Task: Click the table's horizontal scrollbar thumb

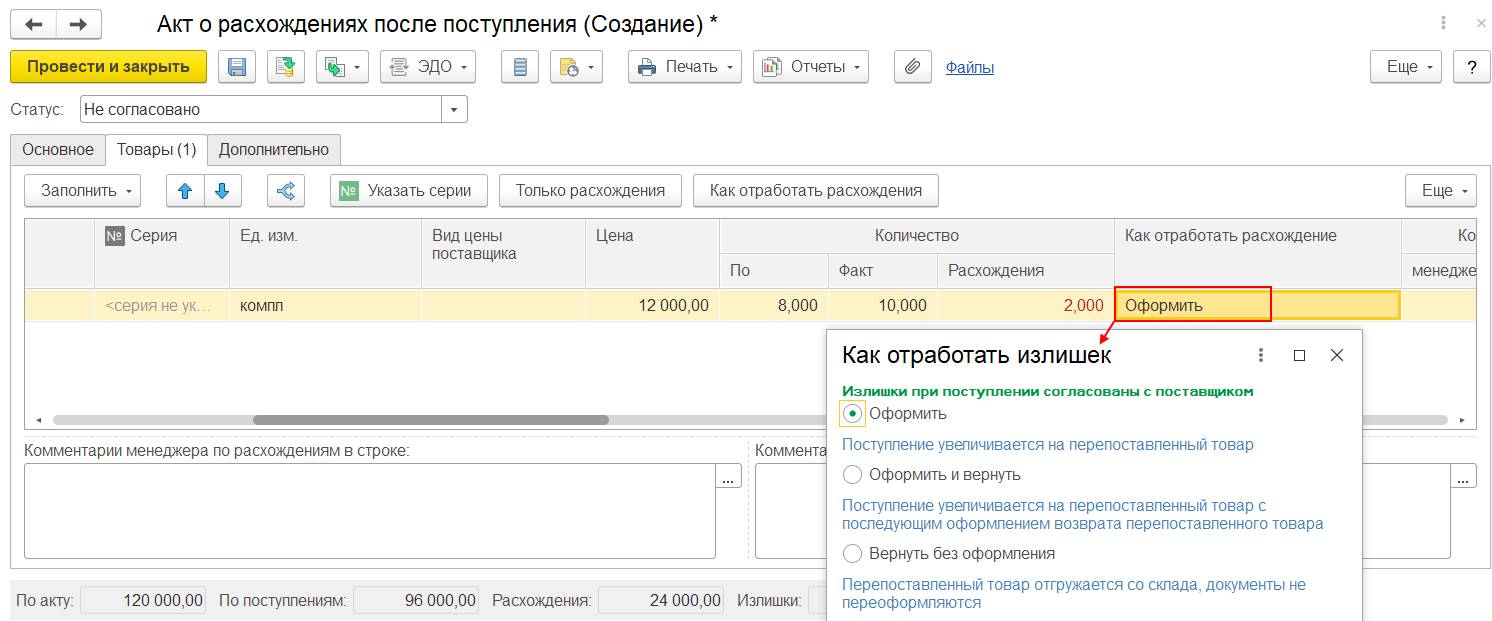Action: (x=430, y=420)
